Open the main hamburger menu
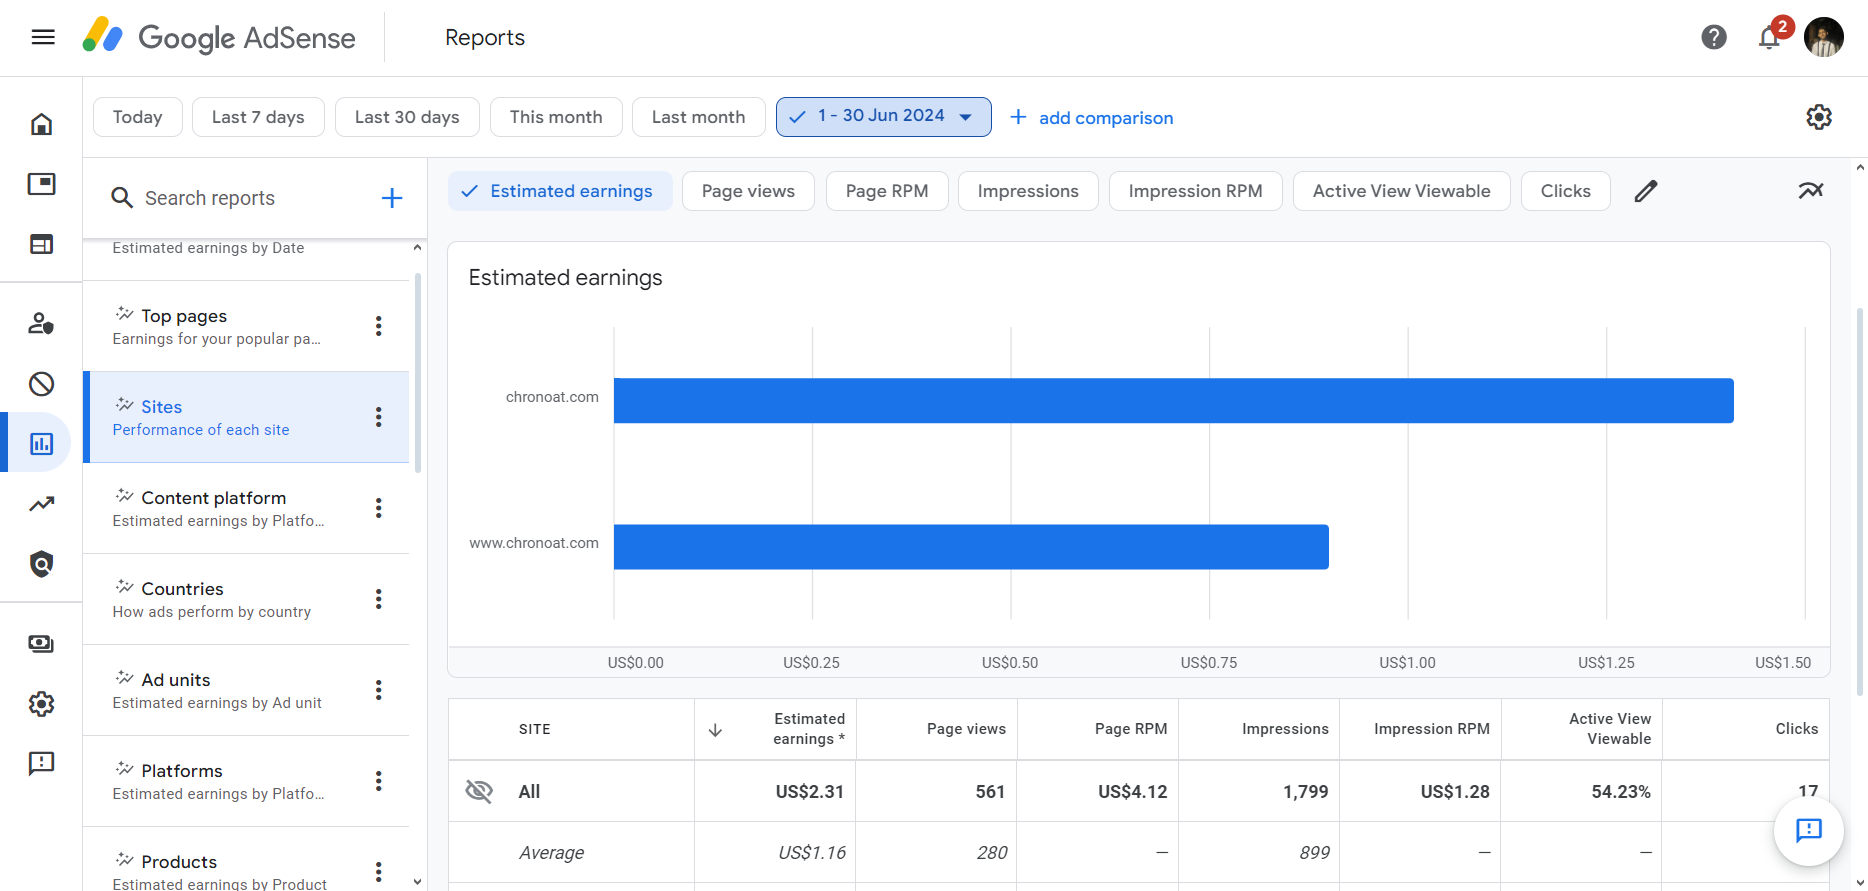This screenshot has height=891, width=1868. click(x=43, y=37)
